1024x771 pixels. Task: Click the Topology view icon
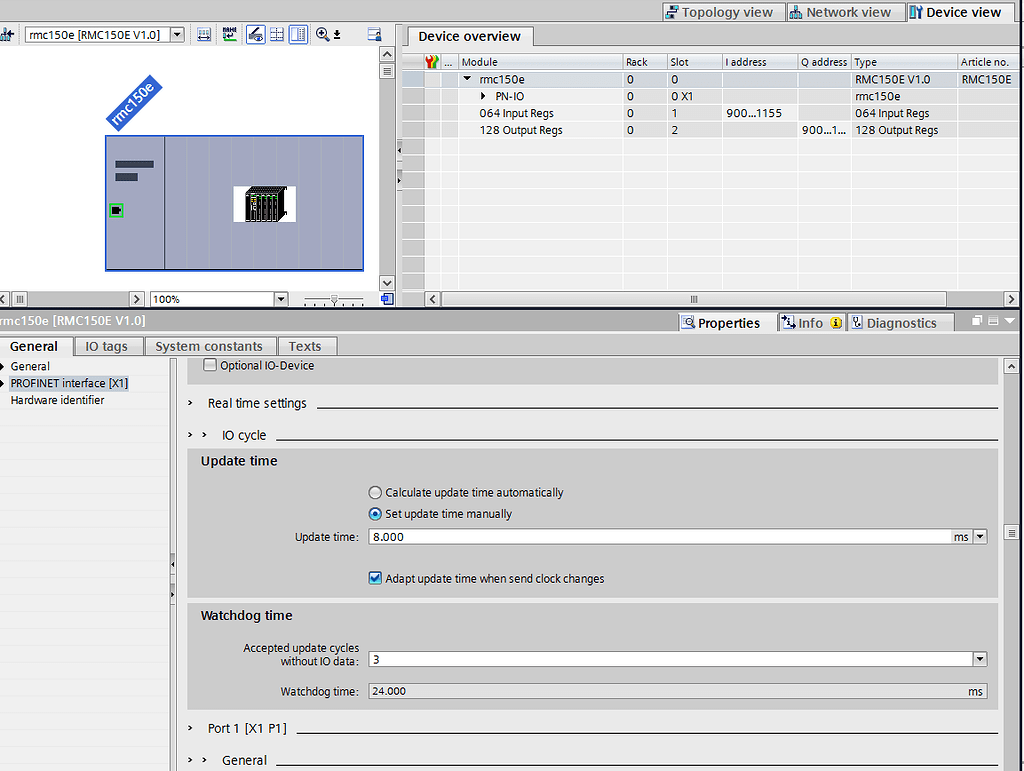pyautogui.click(x=723, y=12)
